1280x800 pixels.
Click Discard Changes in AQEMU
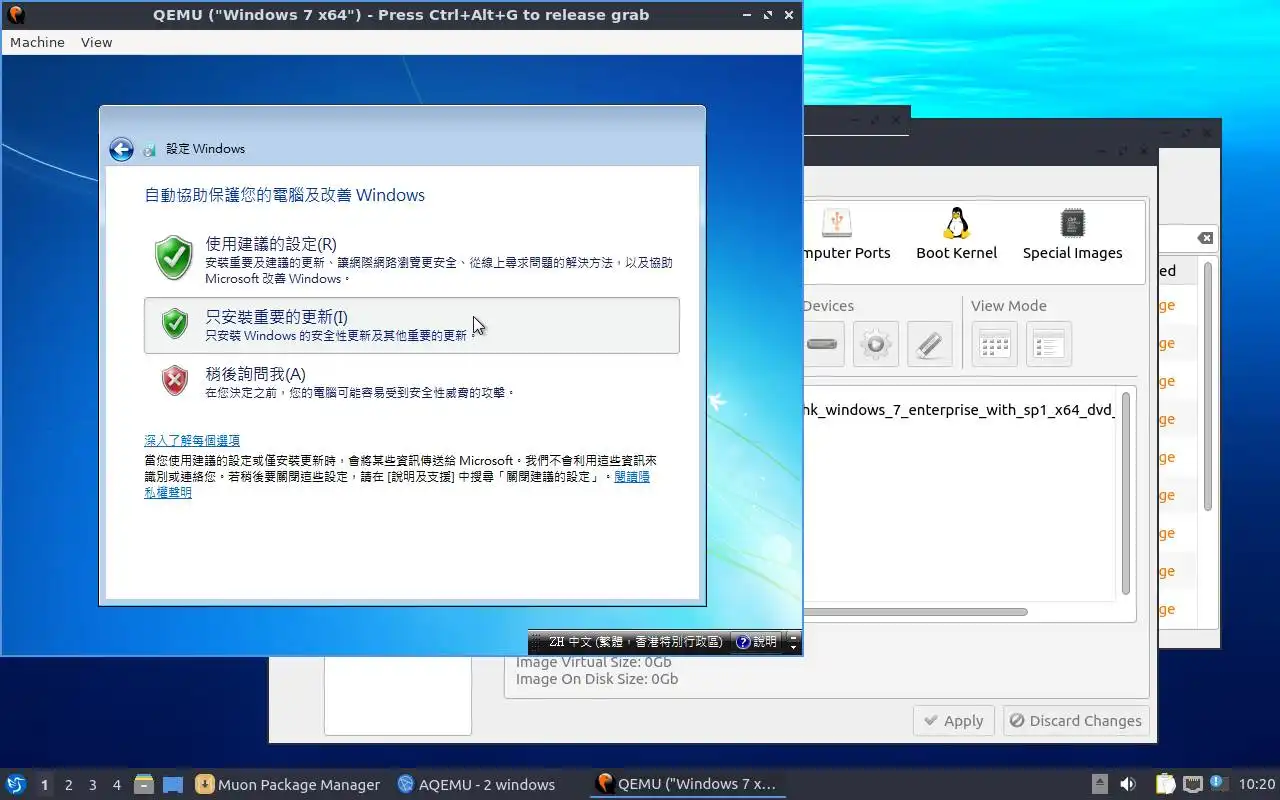tap(1075, 721)
